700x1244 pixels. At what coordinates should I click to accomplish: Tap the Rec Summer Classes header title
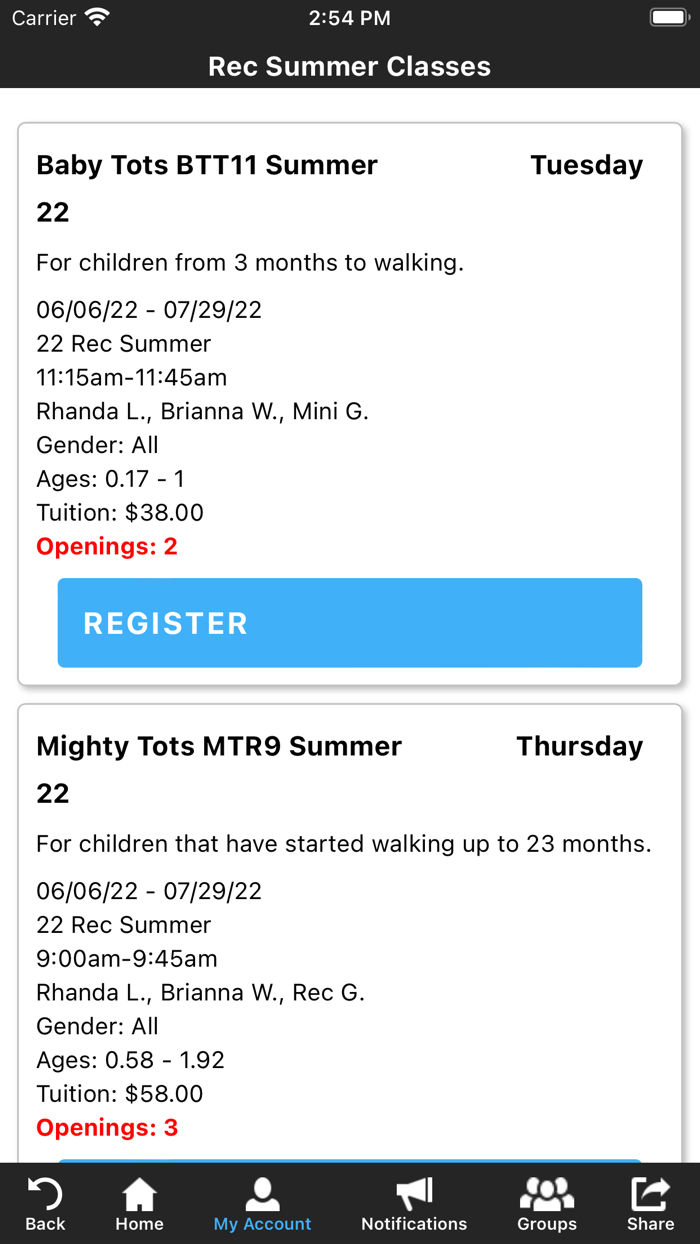pyautogui.click(x=350, y=67)
